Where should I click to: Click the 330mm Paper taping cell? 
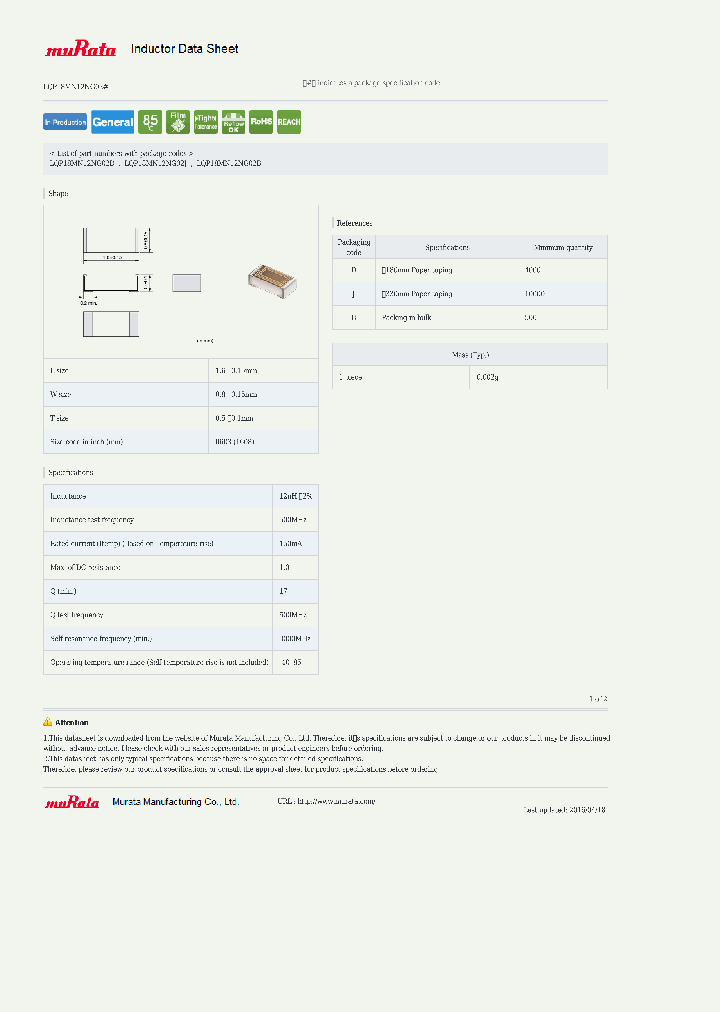point(417,294)
